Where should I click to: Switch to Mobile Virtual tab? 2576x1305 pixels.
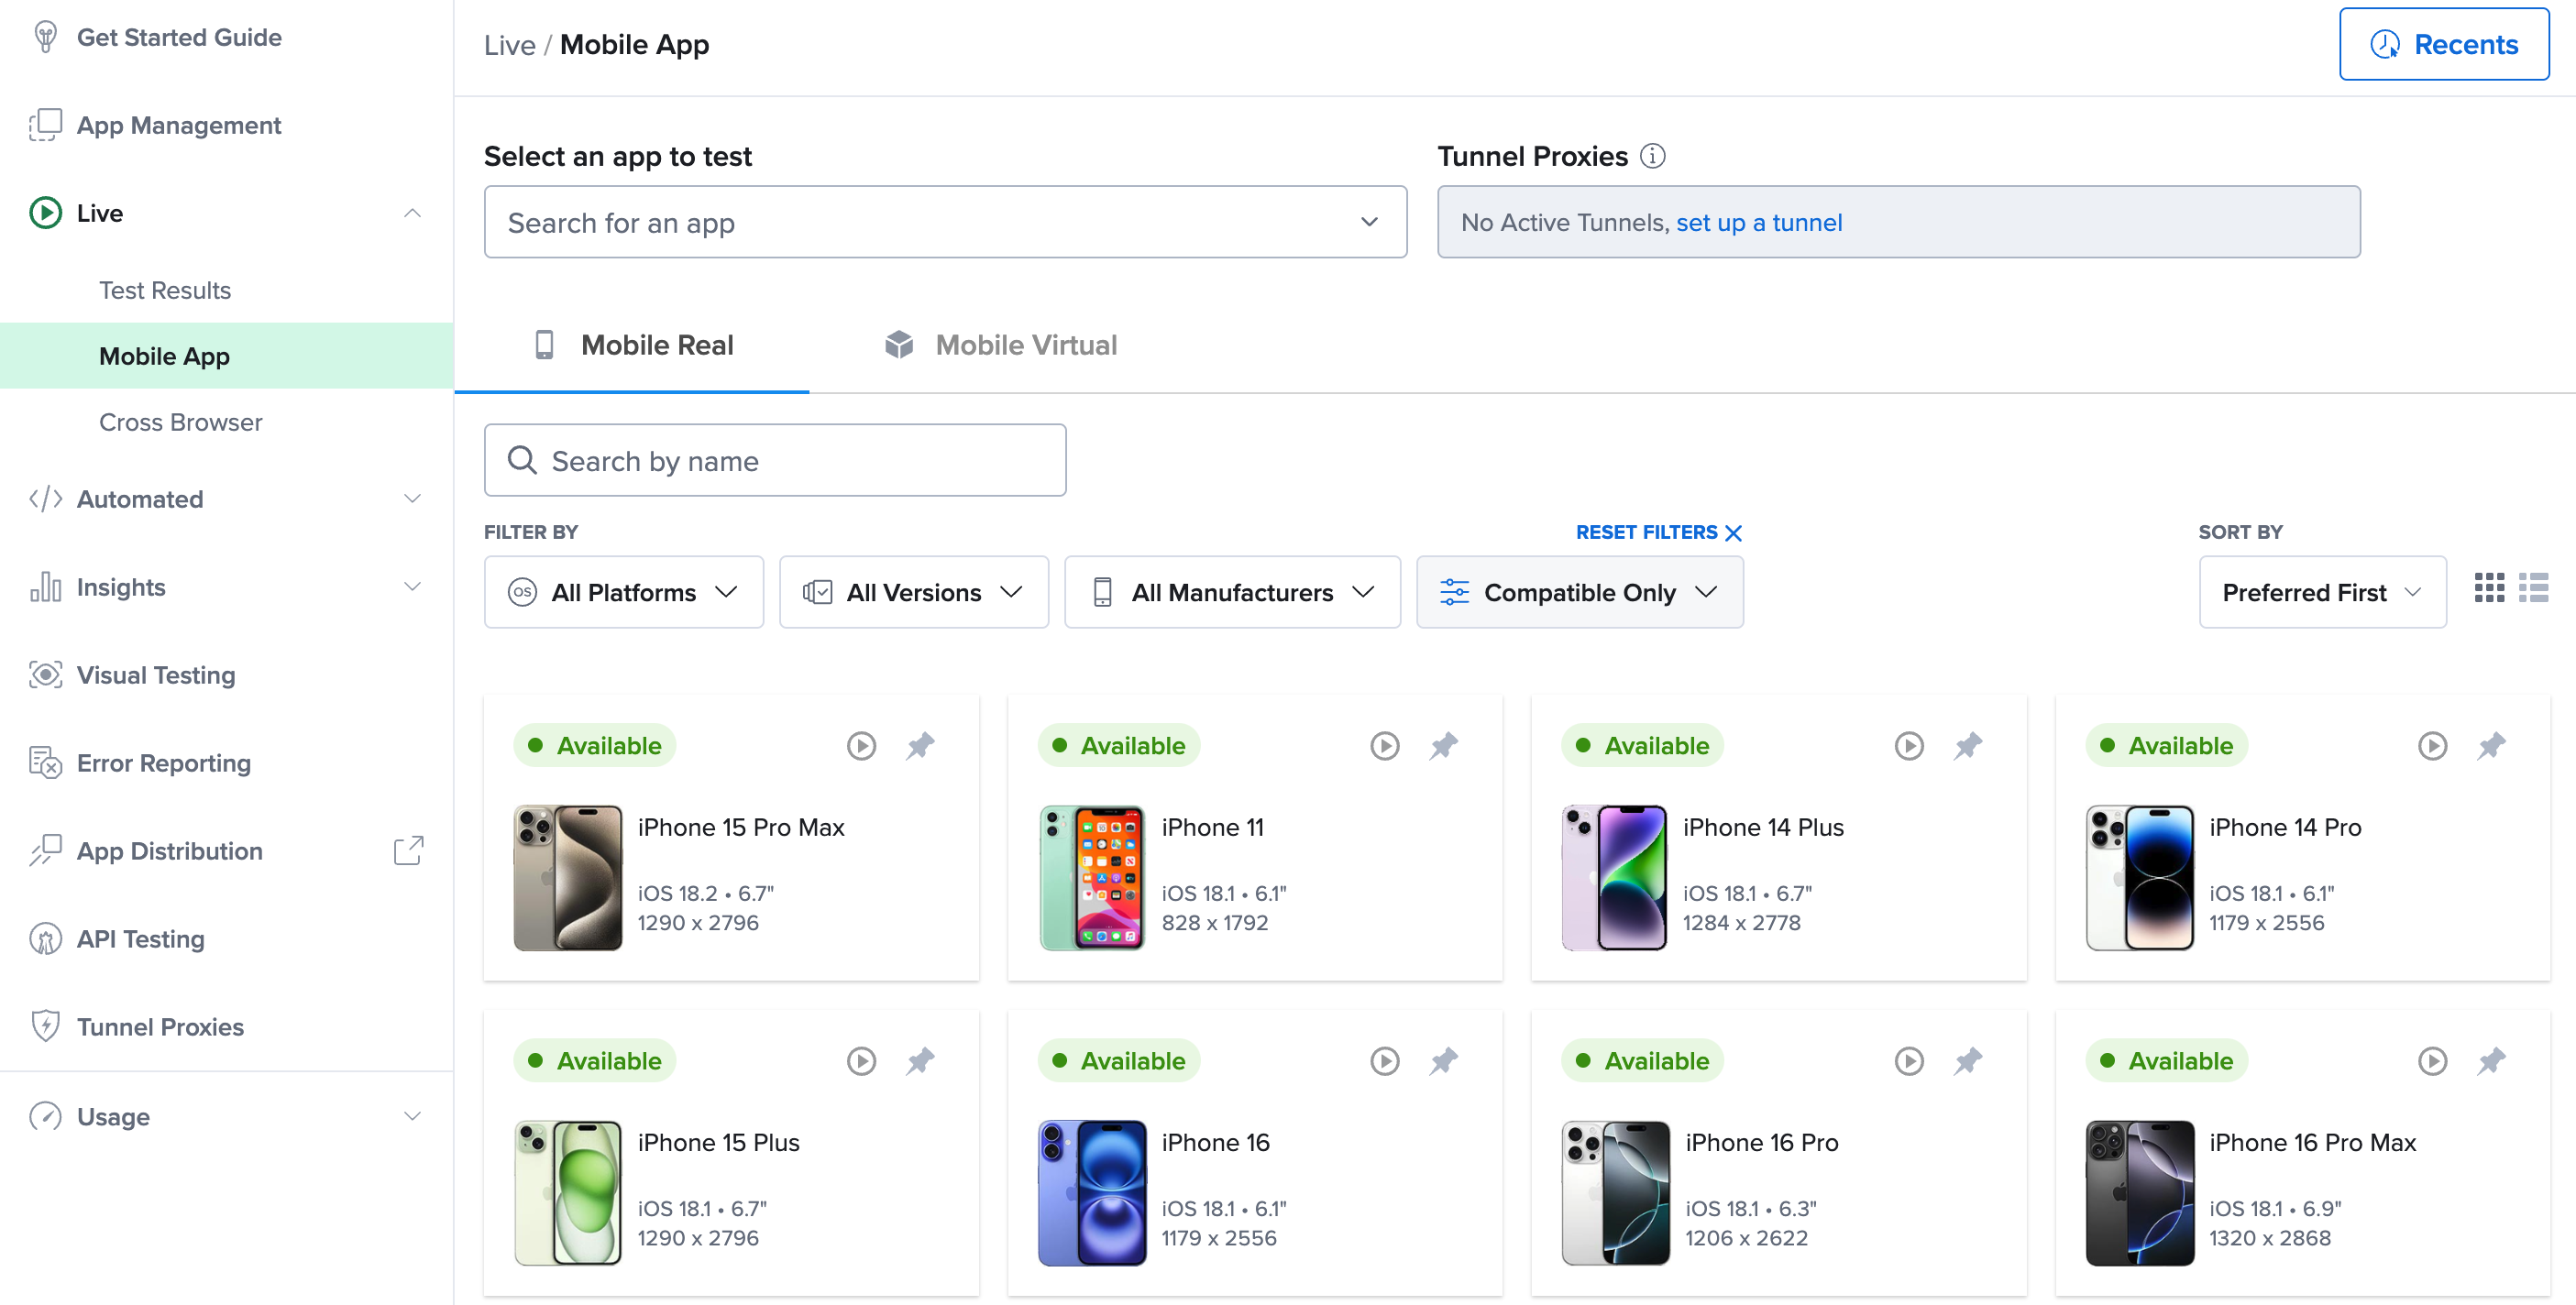(1001, 345)
